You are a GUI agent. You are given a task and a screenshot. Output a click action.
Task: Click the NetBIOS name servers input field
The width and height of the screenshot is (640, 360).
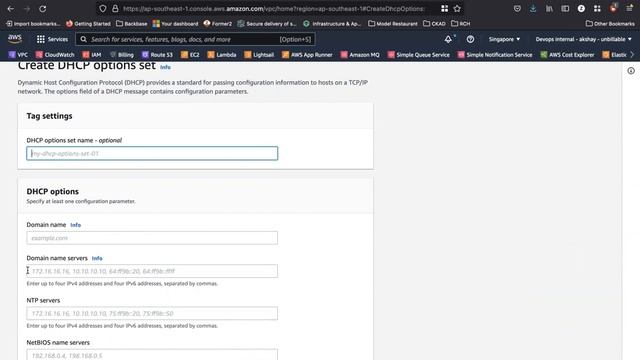coord(152,355)
